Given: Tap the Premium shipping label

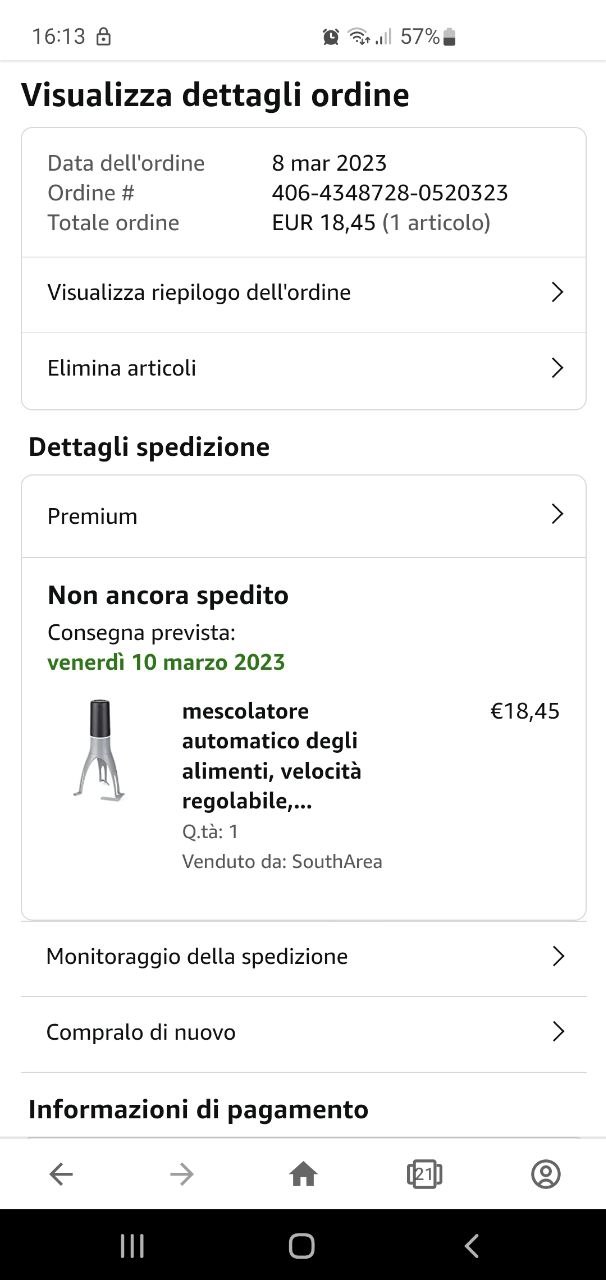Looking at the screenshot, I should click(92, 516).
